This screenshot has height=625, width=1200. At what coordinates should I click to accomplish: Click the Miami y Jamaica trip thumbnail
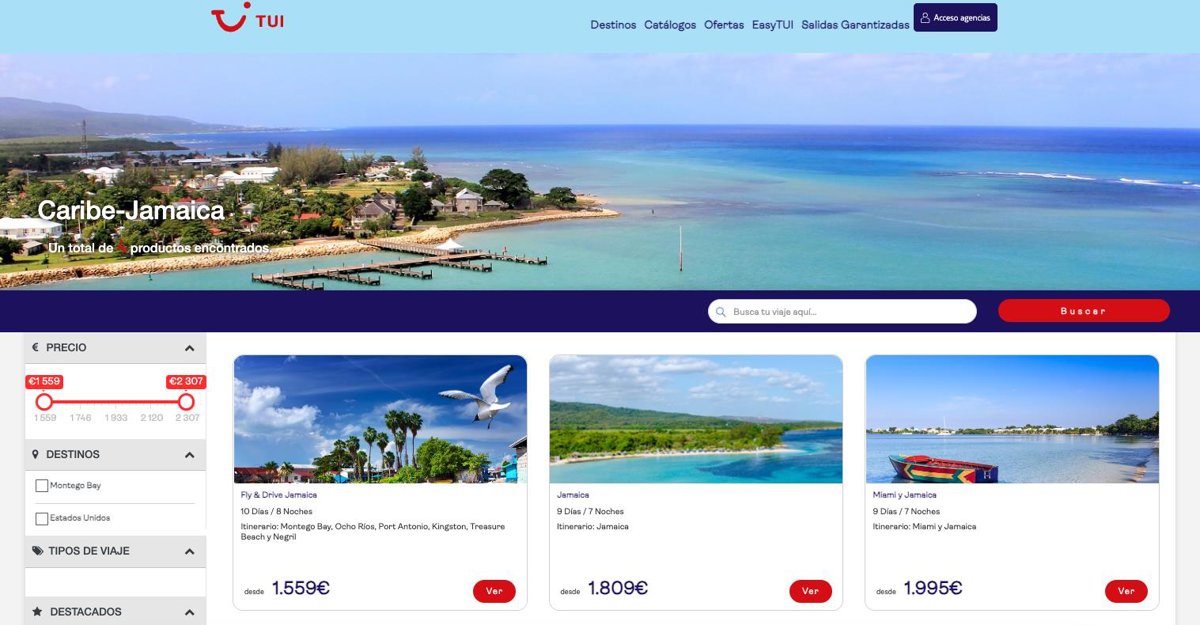click(x=1012, y=419)
